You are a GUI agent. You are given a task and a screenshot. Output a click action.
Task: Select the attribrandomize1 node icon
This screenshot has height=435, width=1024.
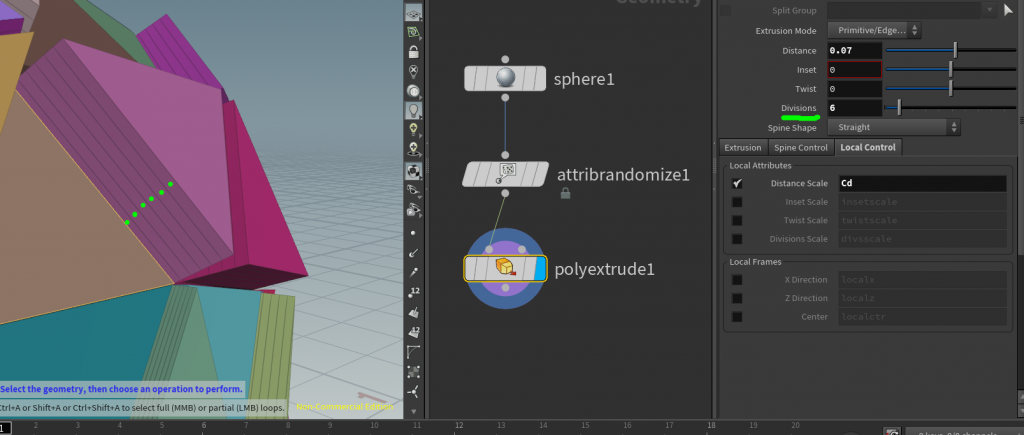click(506, 174)
